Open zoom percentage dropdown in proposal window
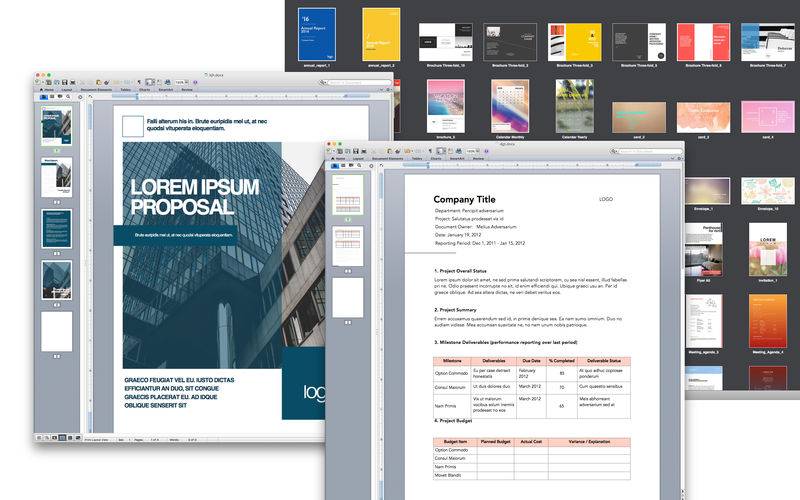The width and height of the screenshot is (800, 500). point(182,83)
